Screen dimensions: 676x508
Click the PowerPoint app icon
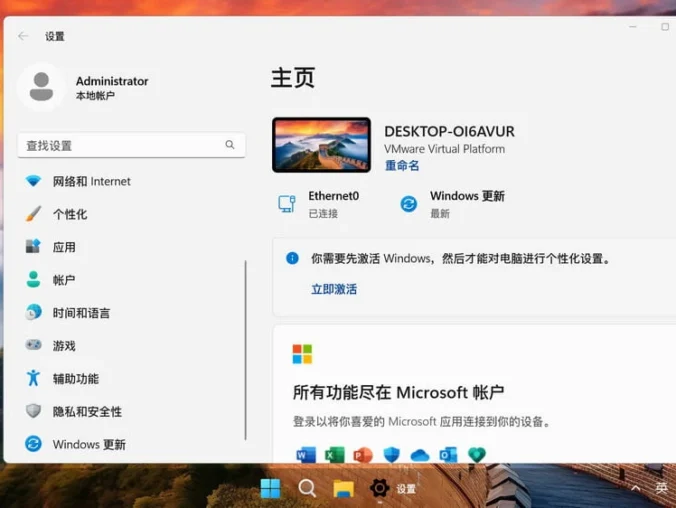[x=363, y=455]
